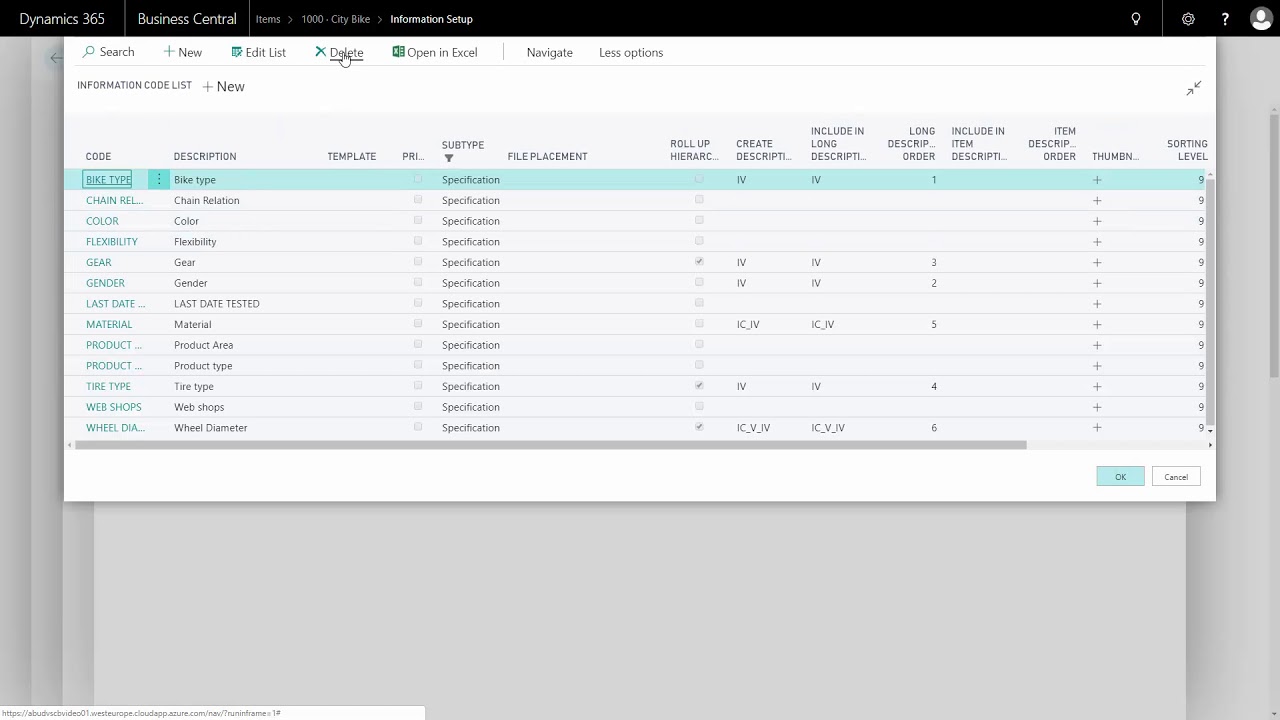Sort by the Description column header
1280x720 pixels.
pos(205,157)
